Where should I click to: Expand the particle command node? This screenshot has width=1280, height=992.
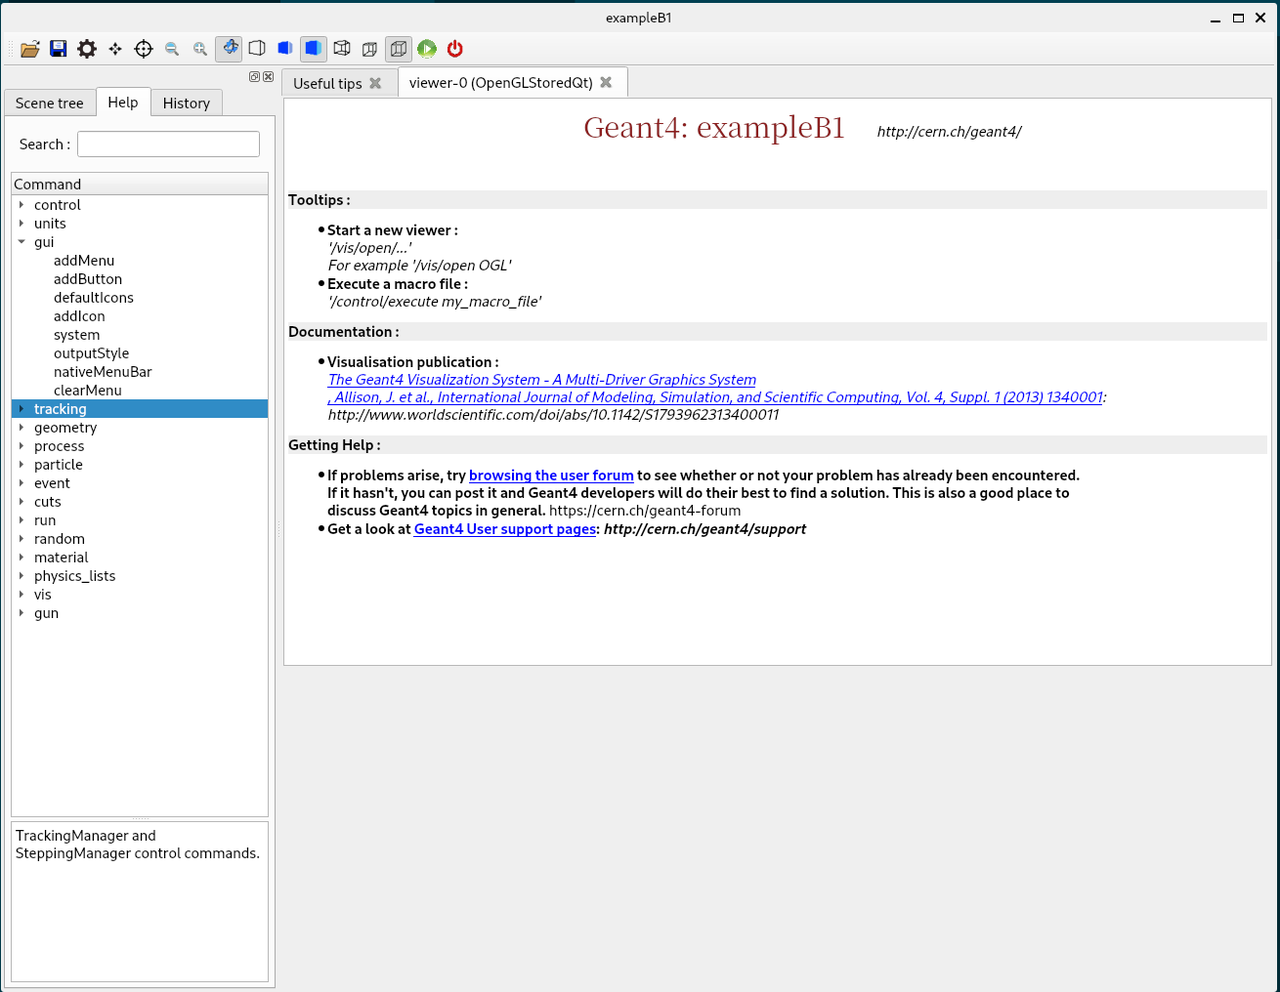tap(21, 464)
